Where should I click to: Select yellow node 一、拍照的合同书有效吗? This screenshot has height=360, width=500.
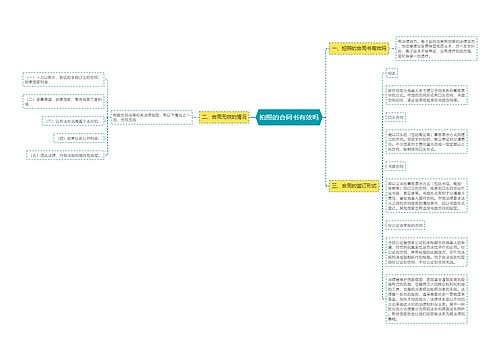359,48
